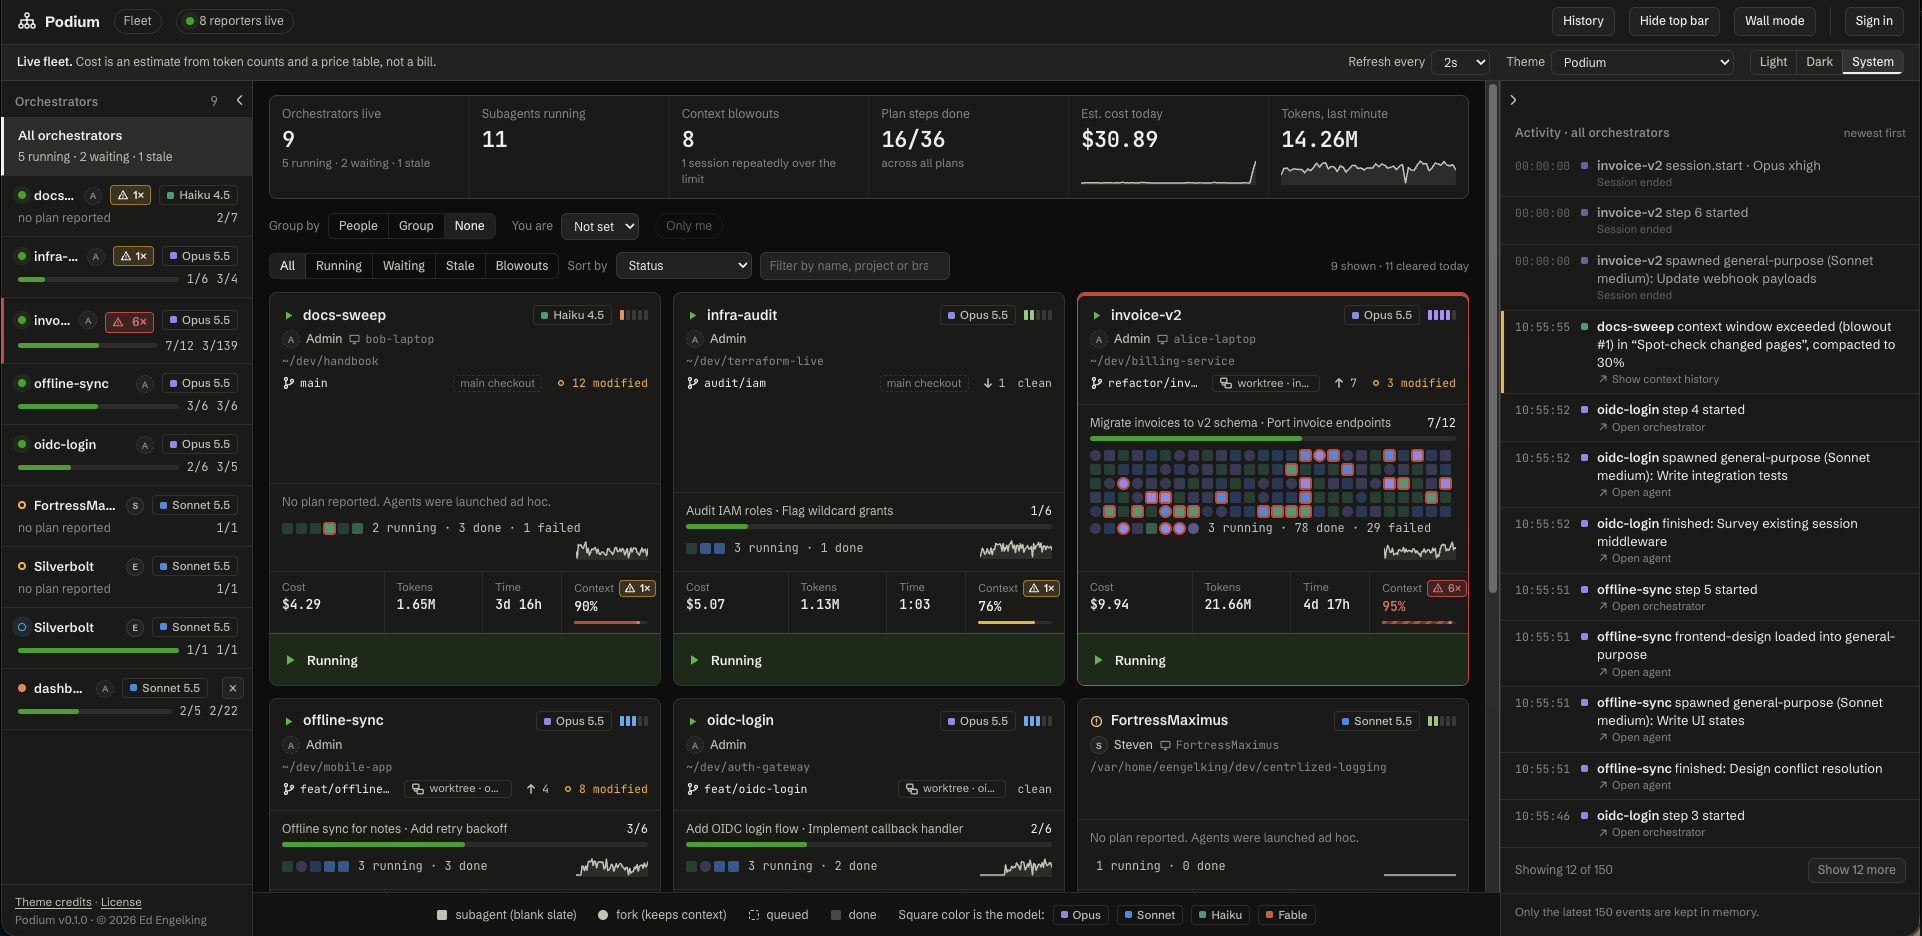The width and height of the screenshot is (1922, 936).
Task: Select the Running filter tab
Action: click(339, 266)
